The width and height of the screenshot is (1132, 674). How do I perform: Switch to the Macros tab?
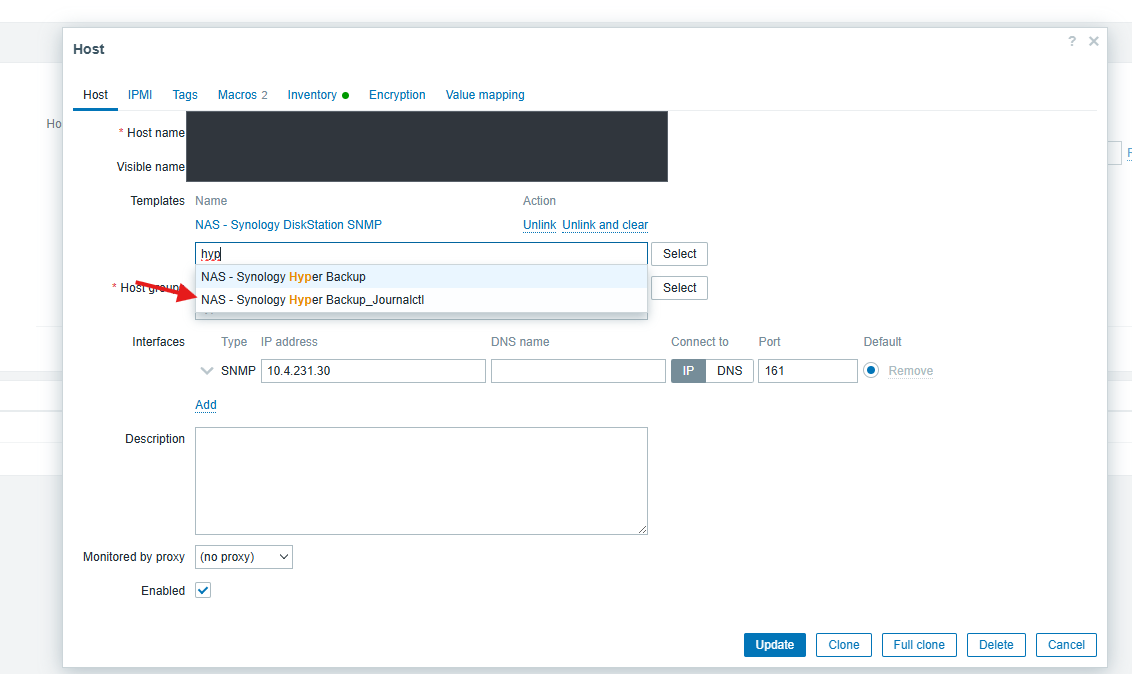point(243,95)
